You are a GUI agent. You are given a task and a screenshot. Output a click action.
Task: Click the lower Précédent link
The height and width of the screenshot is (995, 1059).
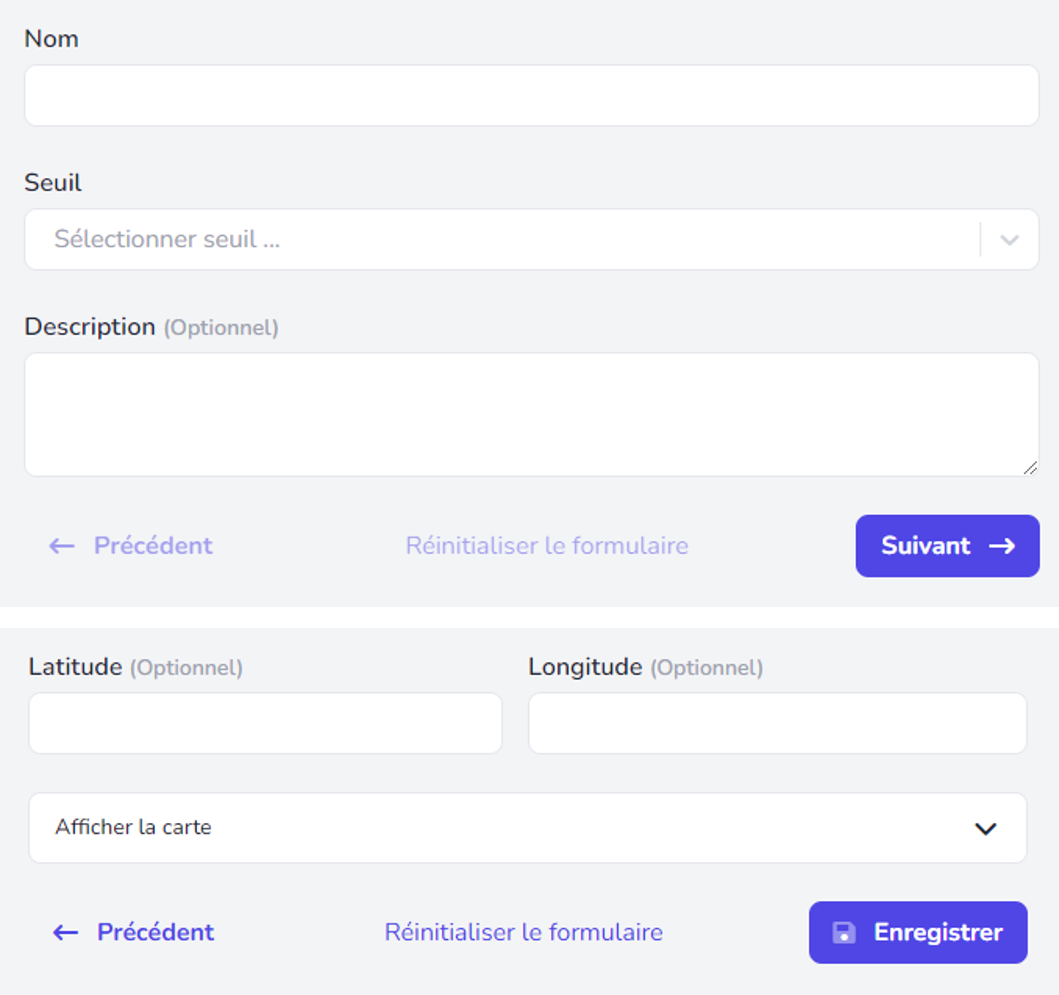(x=155, y=932)
